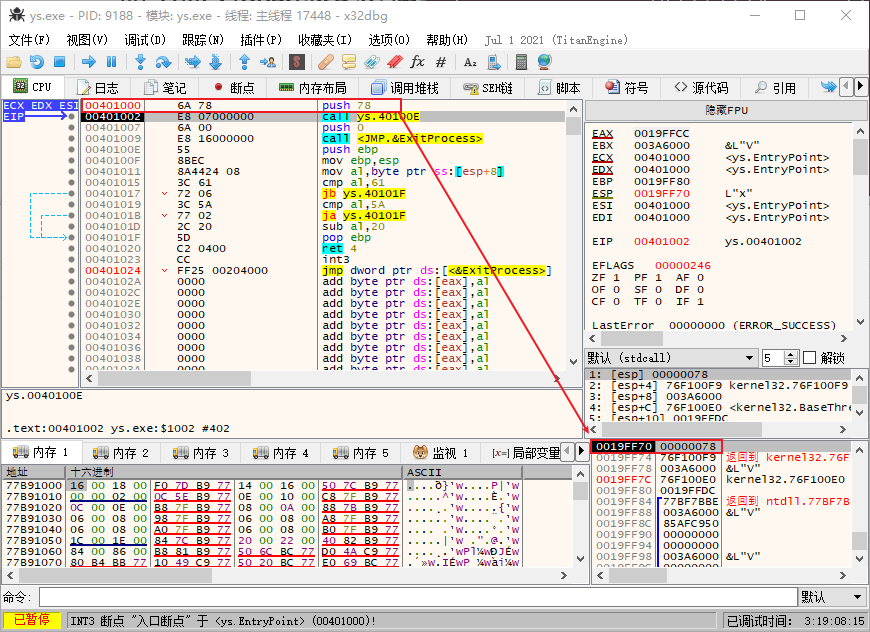Toggle breakpoint bullet at address 0040100E

click(71, 150)
